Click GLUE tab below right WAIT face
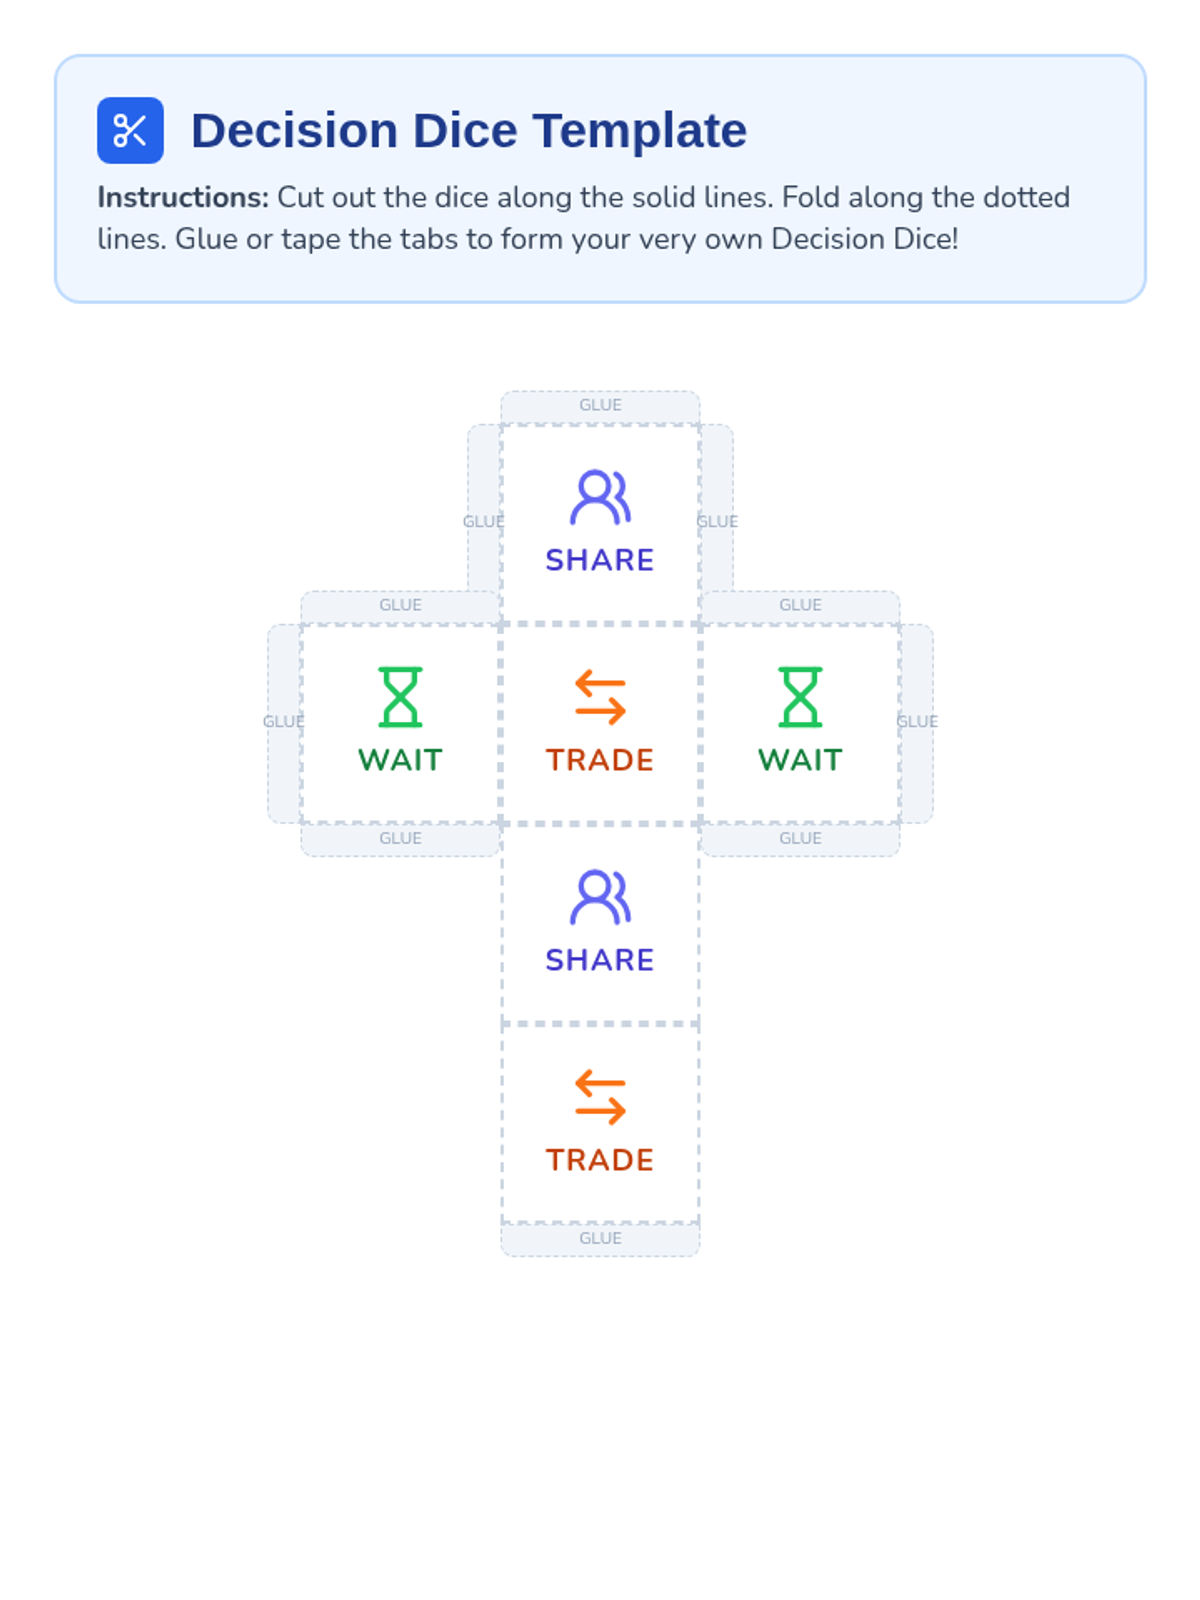Screen dimensions: 1200x1600 800,839
